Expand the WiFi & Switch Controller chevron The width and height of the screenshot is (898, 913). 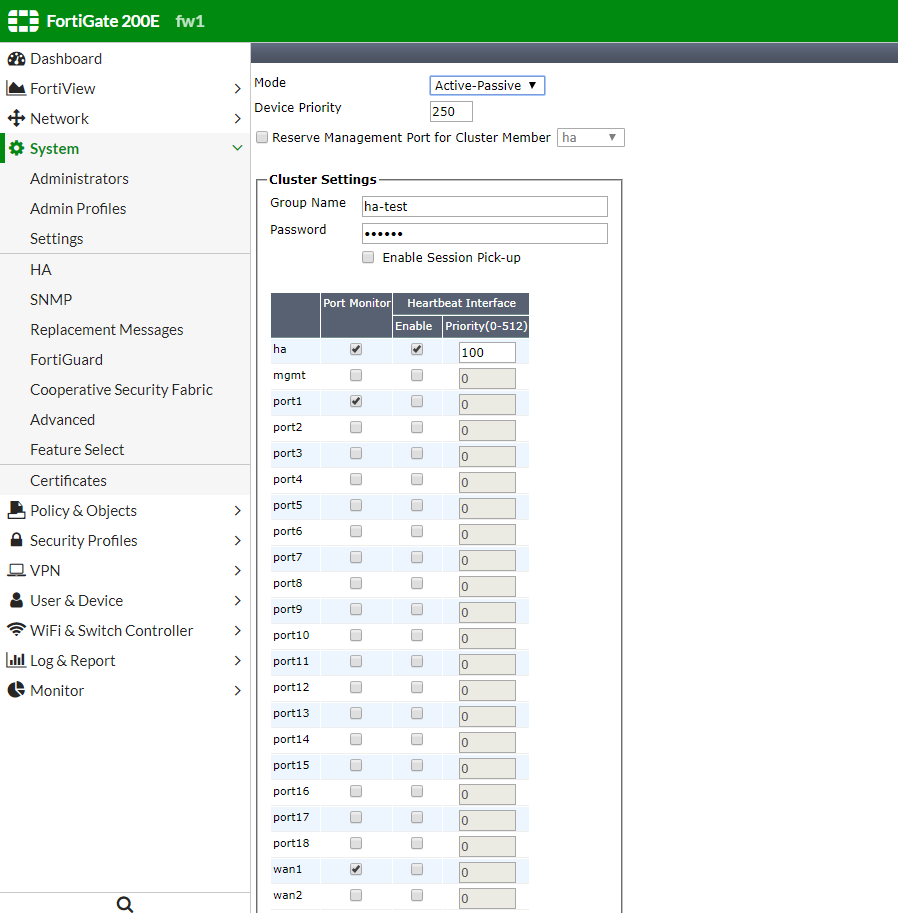click(x=238, y=631)
